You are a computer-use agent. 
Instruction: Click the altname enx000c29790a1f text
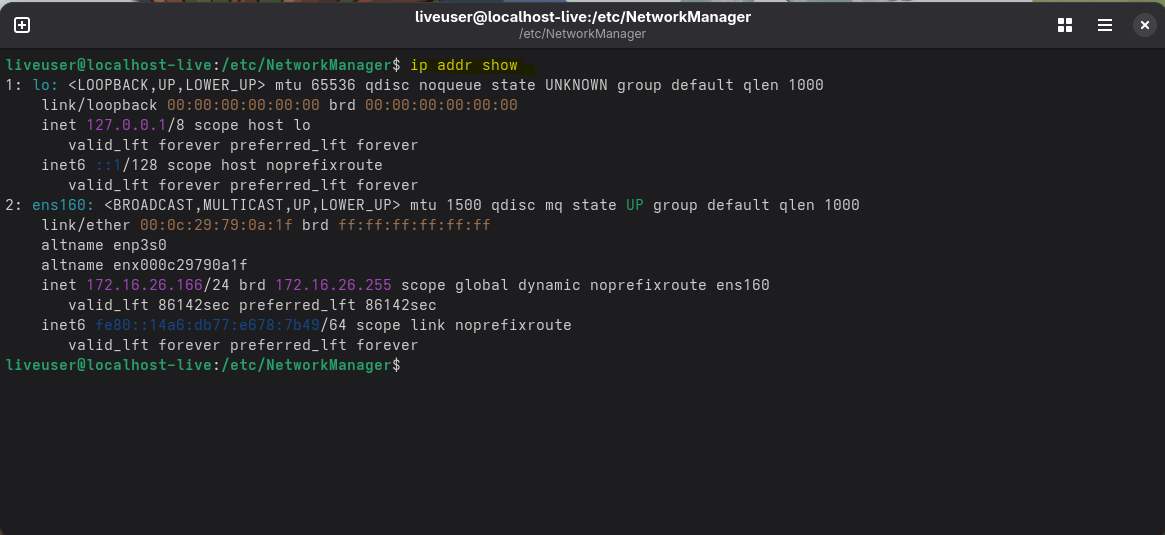tap(144, 265)
